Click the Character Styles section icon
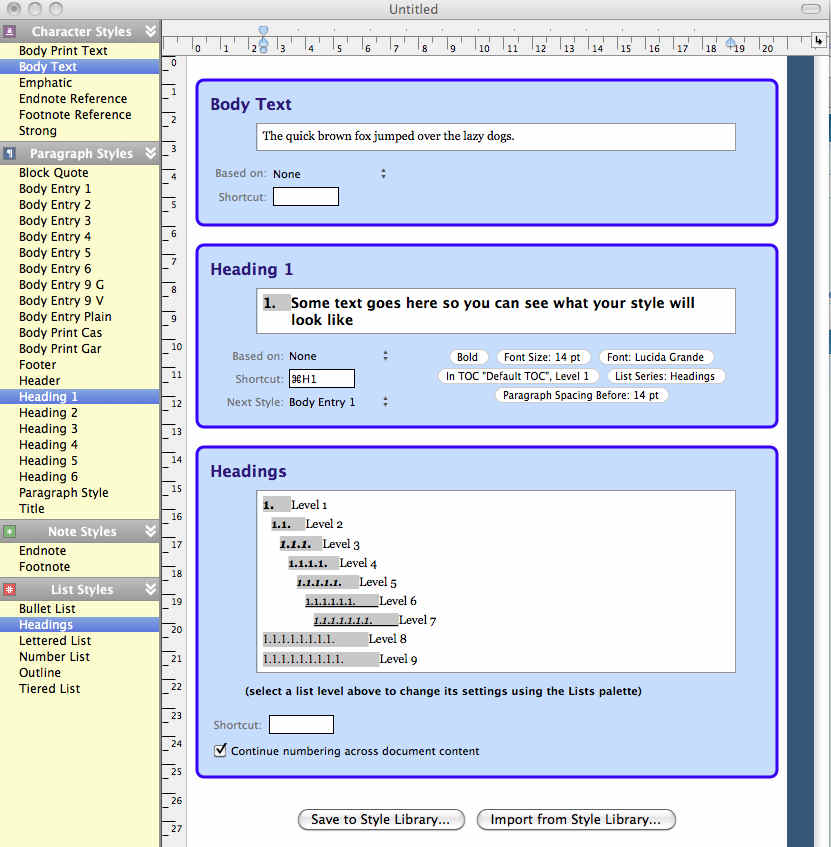This screenshot has height=847, width=831. pyautogui.click(x=10, y=31)
